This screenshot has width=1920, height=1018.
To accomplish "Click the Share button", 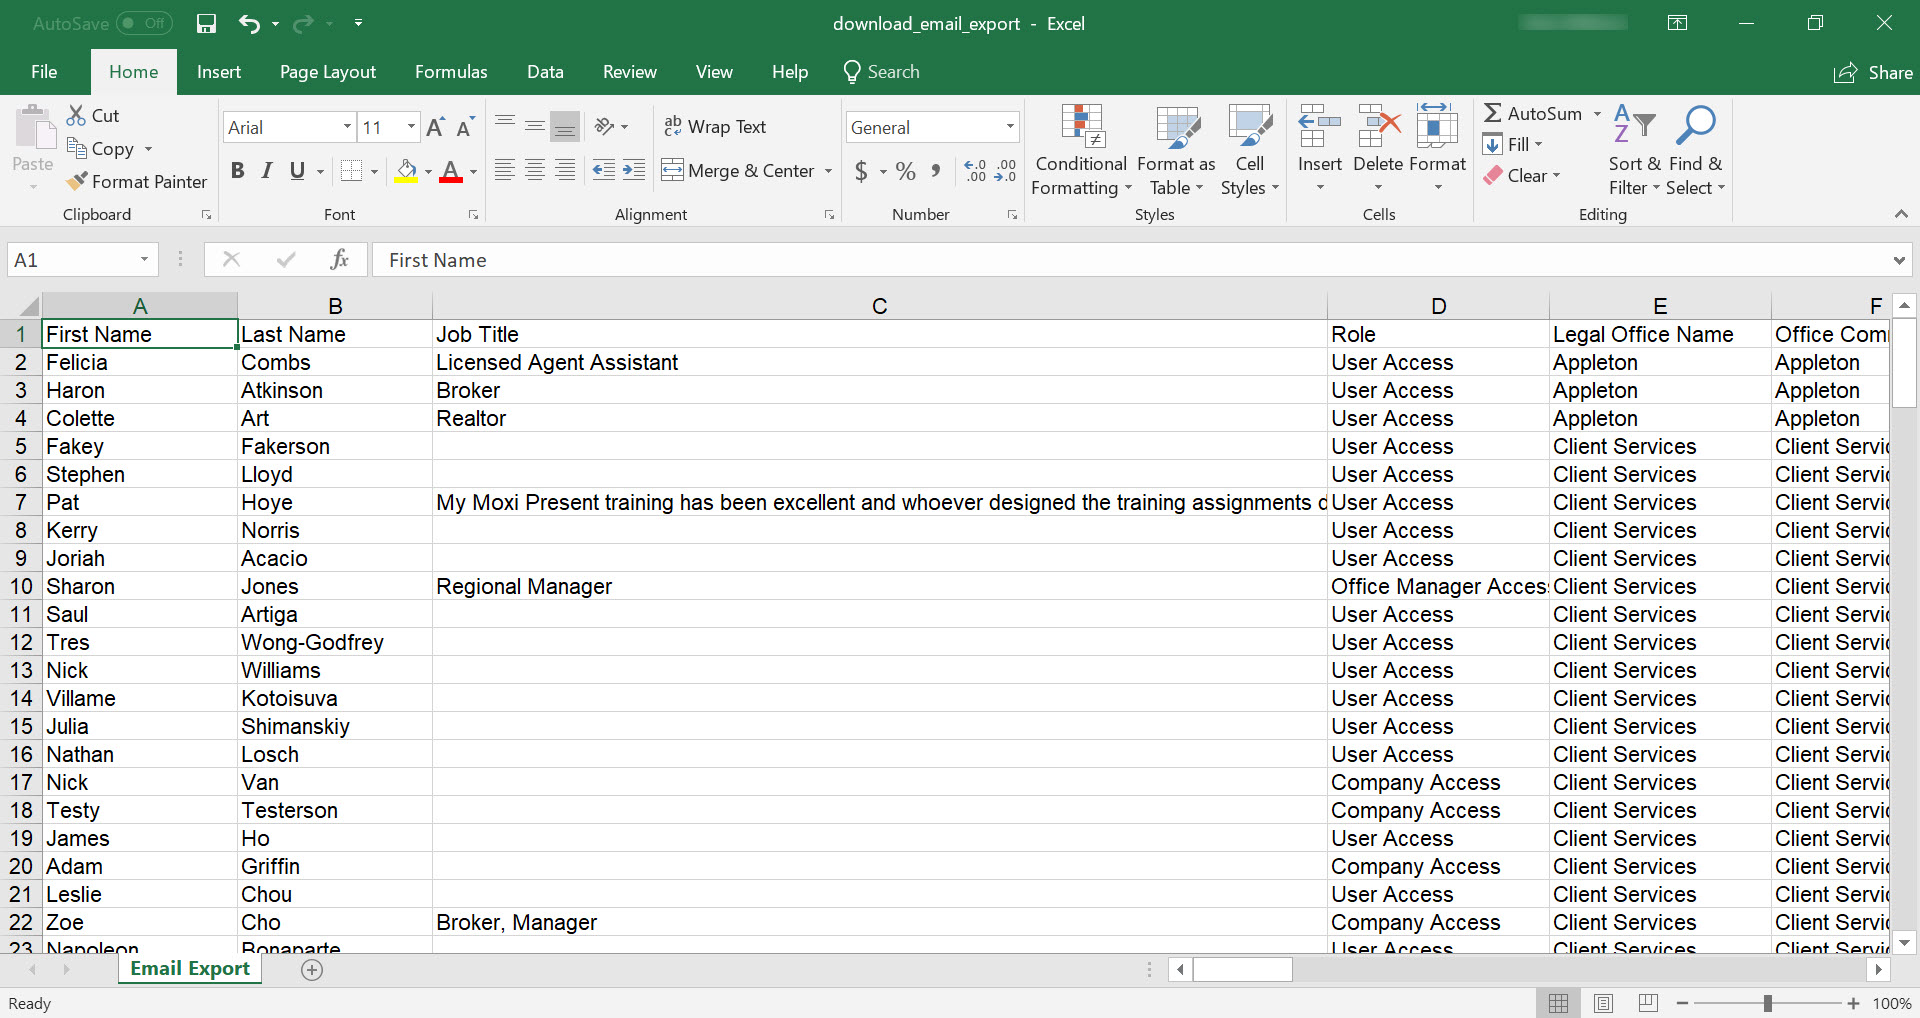I will [1874, 72].
